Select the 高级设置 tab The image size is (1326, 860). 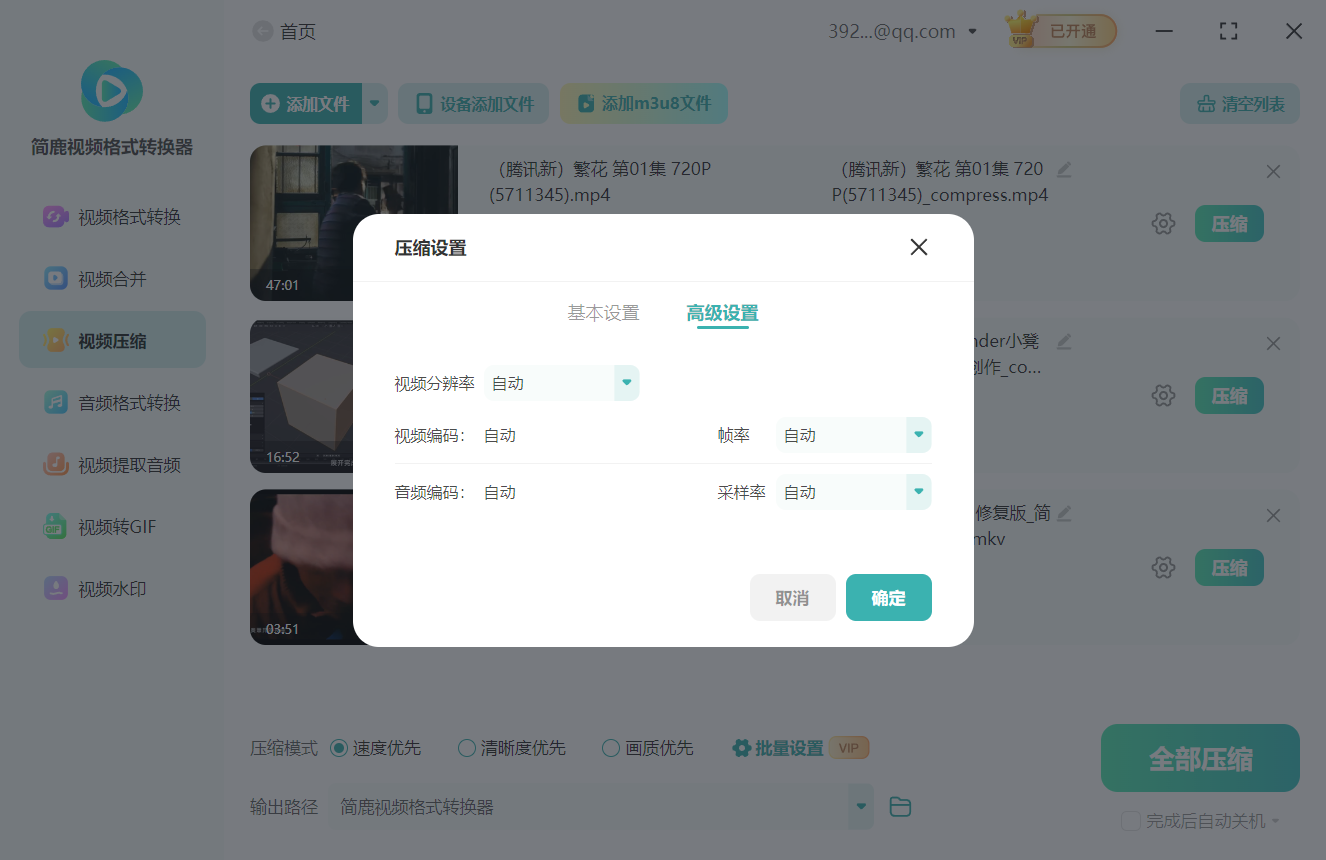coord(722,312)
